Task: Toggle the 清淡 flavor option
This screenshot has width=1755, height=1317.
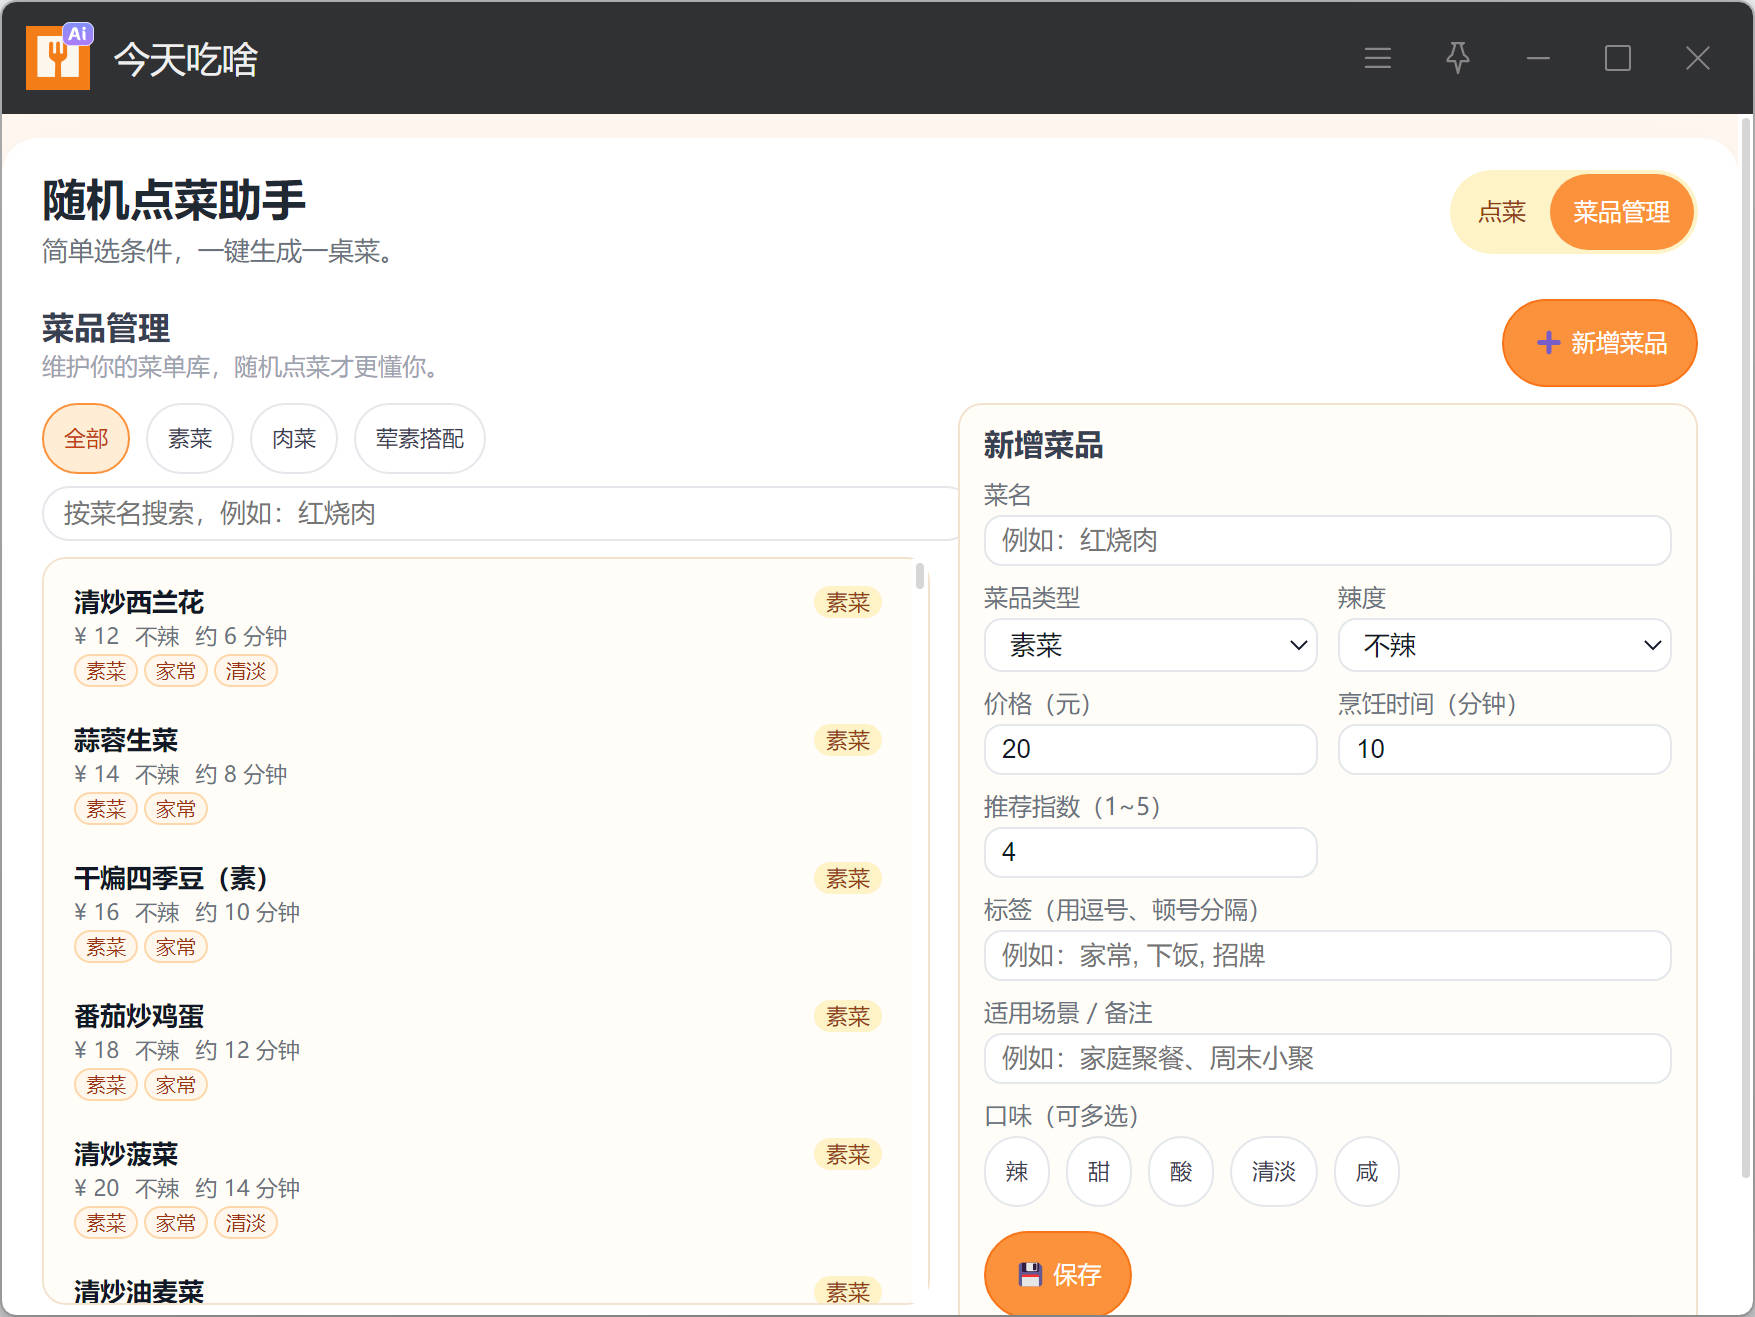Action: tap(1273, 1171)
